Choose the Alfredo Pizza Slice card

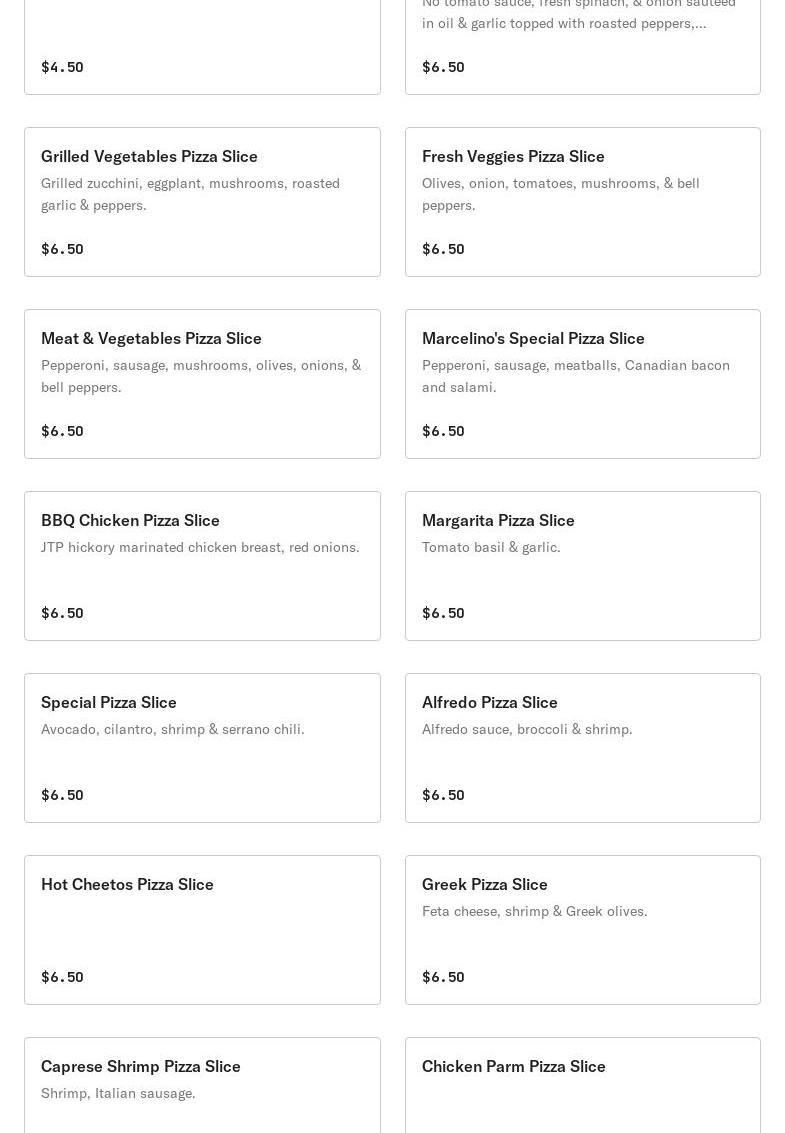tap(582, 748)
